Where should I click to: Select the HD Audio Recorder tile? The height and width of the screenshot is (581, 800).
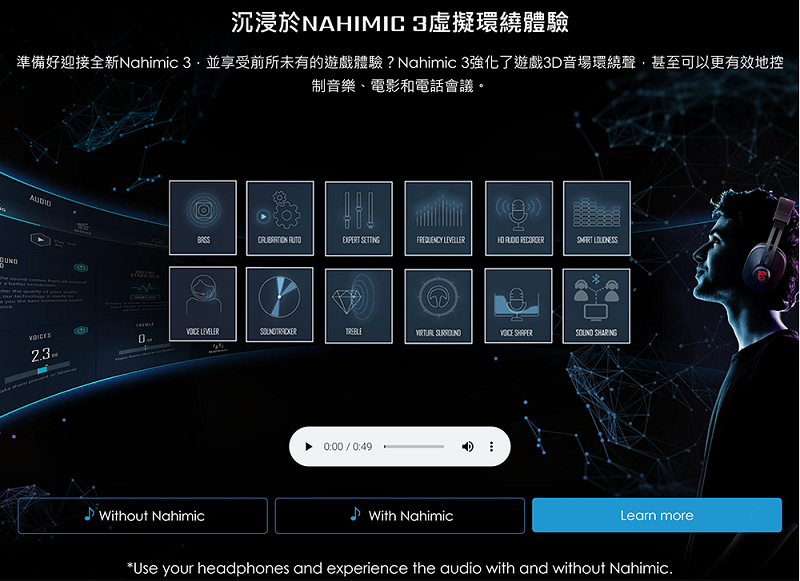point(519,218)
